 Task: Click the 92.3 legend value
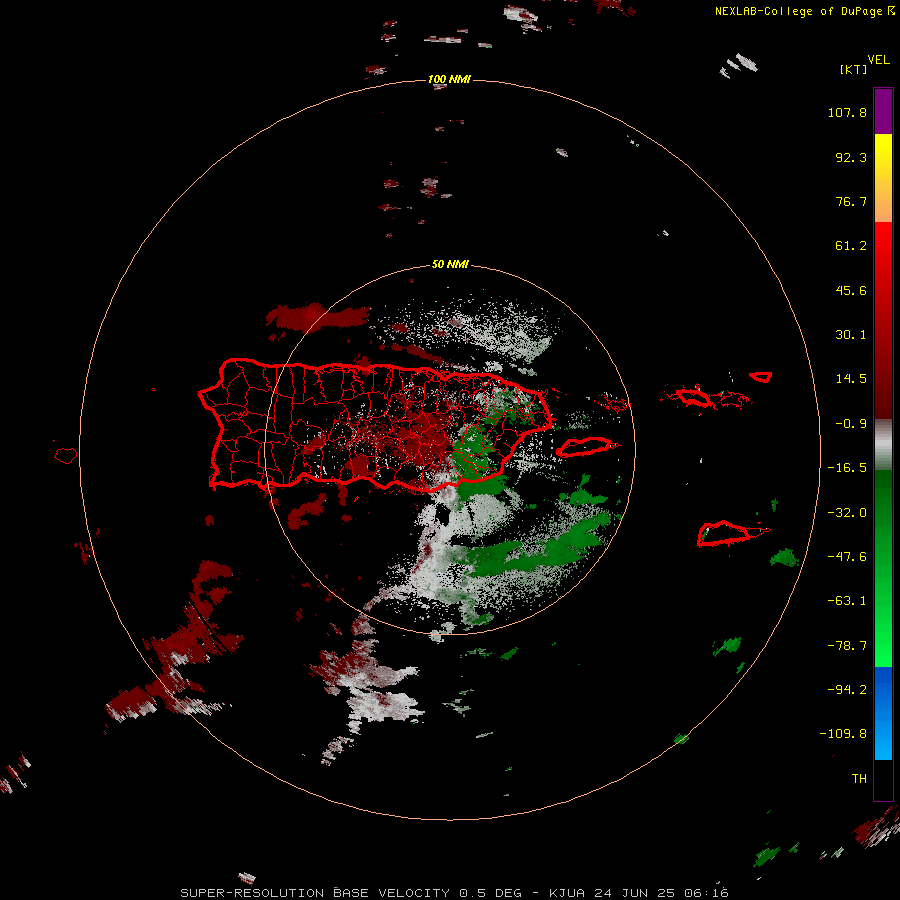point(851,157)
